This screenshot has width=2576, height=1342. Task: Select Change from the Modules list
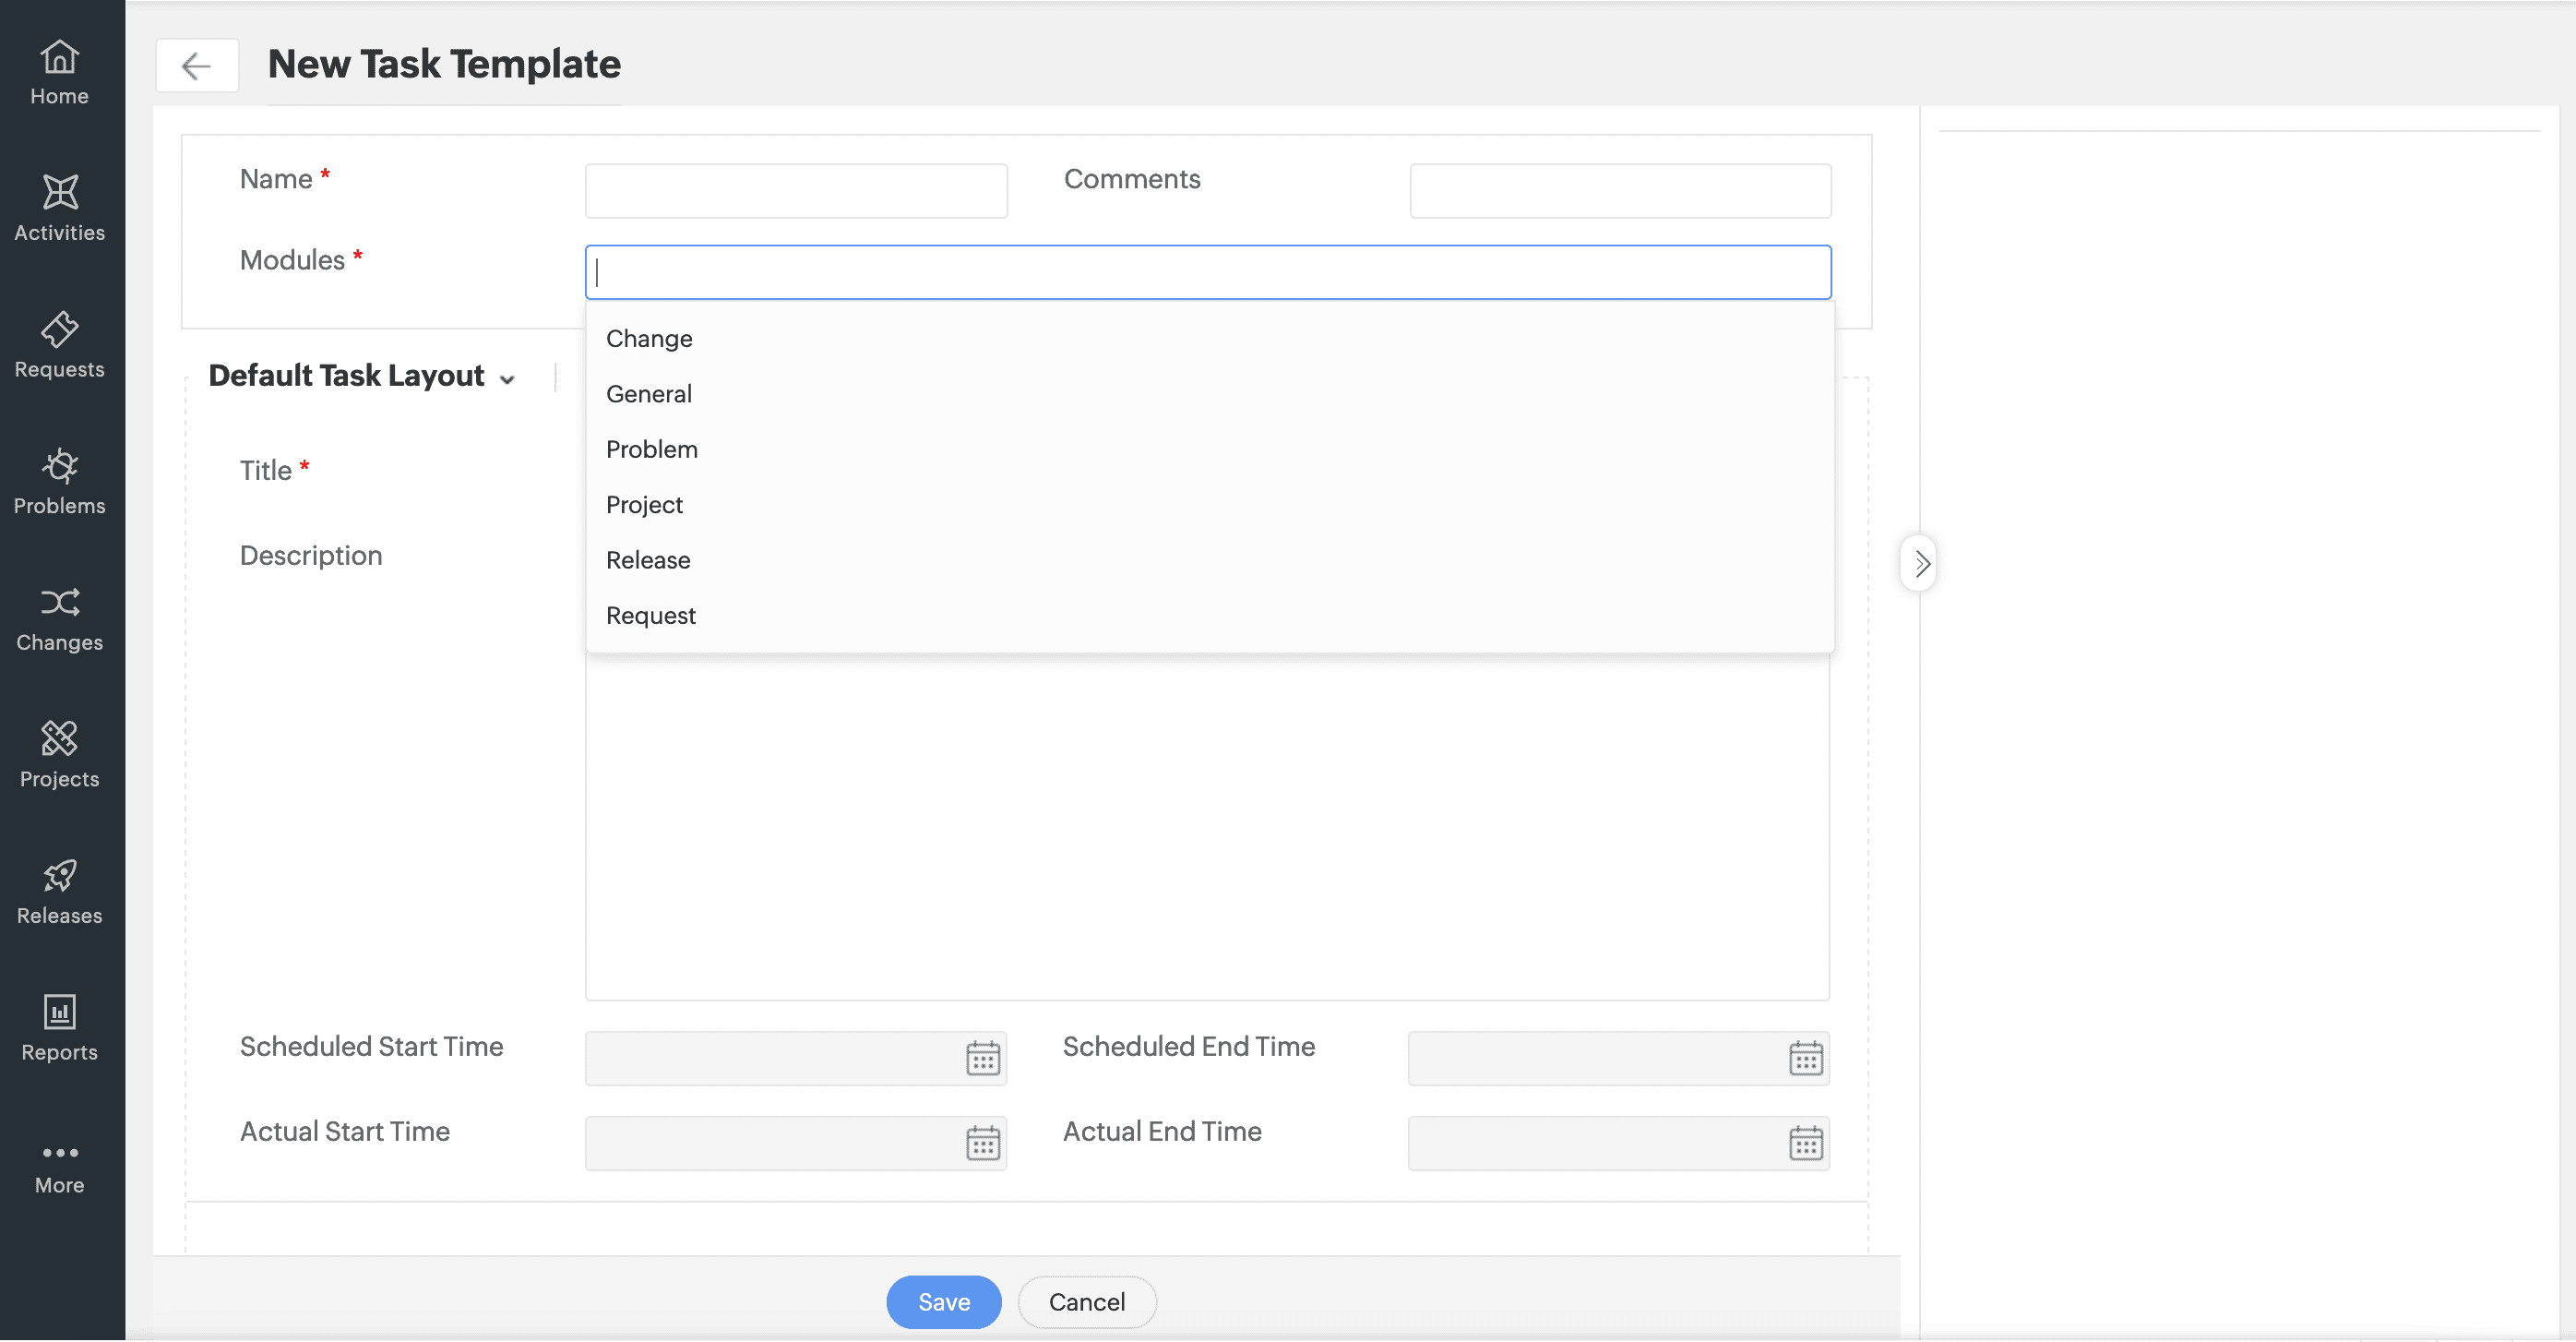(649, 339)
